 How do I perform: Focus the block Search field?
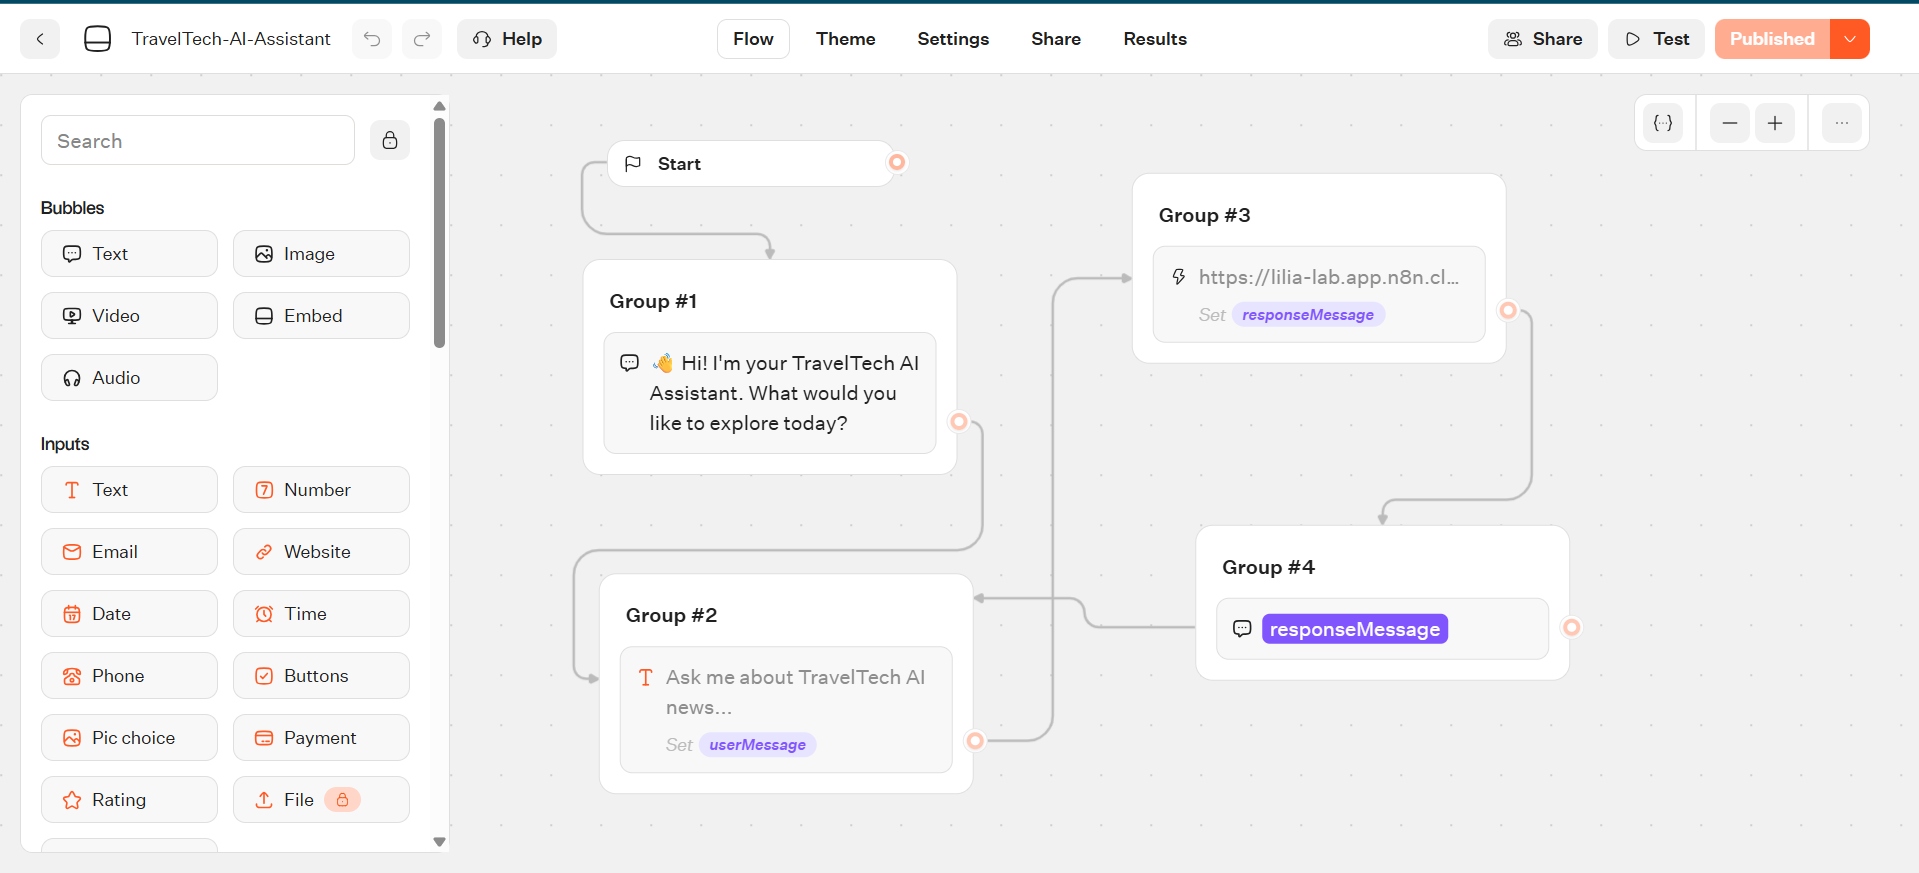click(198, 141)
